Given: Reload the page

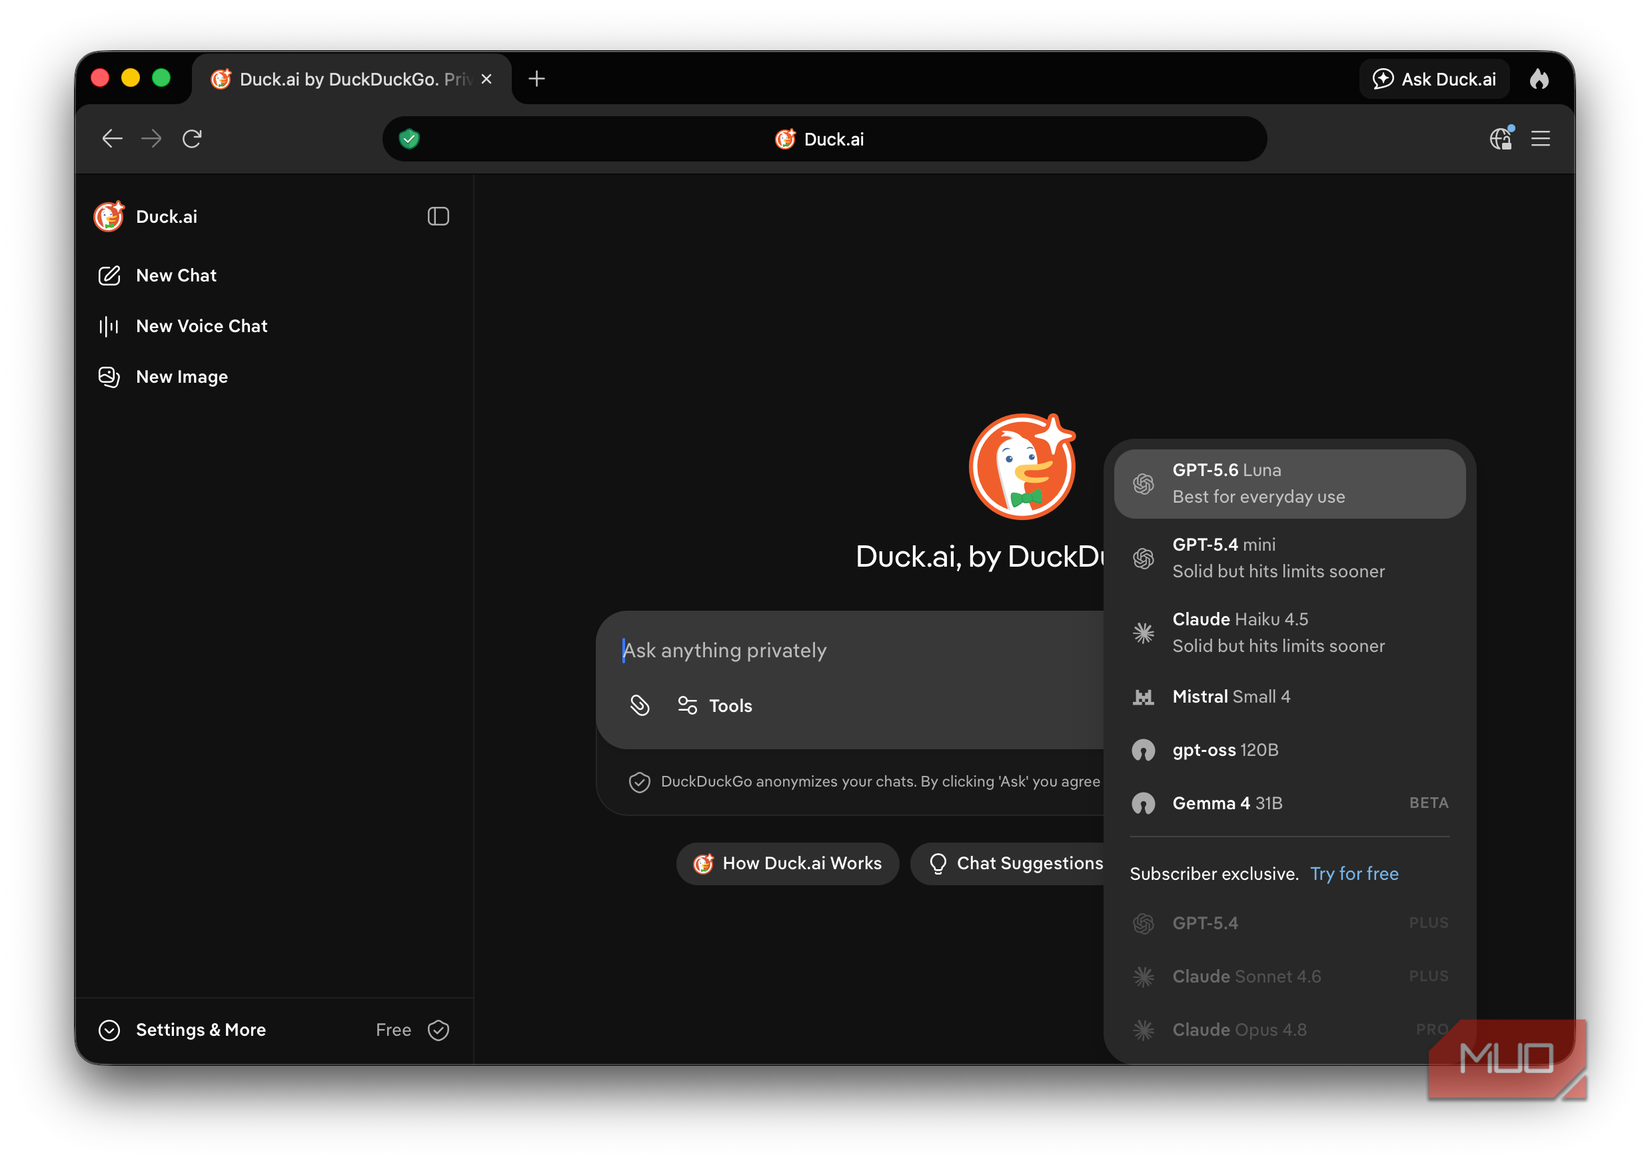Looking at the screenshot, I should (x=192, y=139).
